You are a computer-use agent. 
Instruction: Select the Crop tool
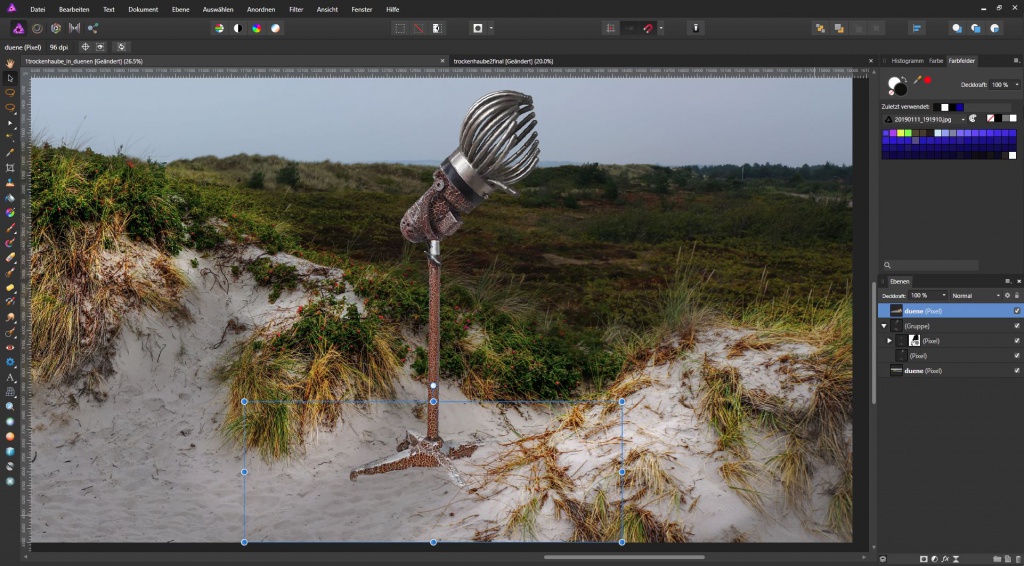click(10, 168)
